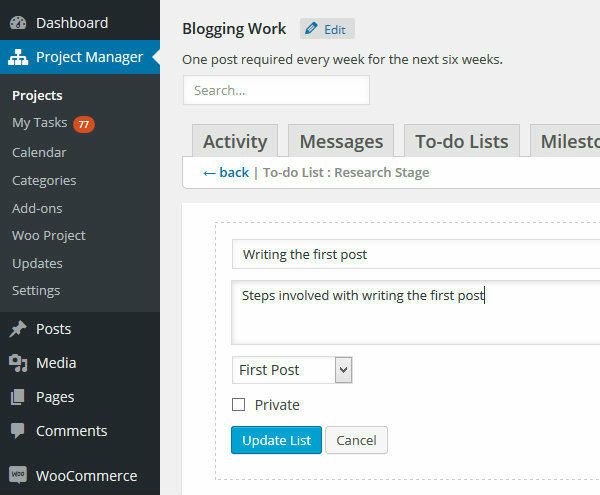Go to Calendar in the sidebar

[39, 152]
